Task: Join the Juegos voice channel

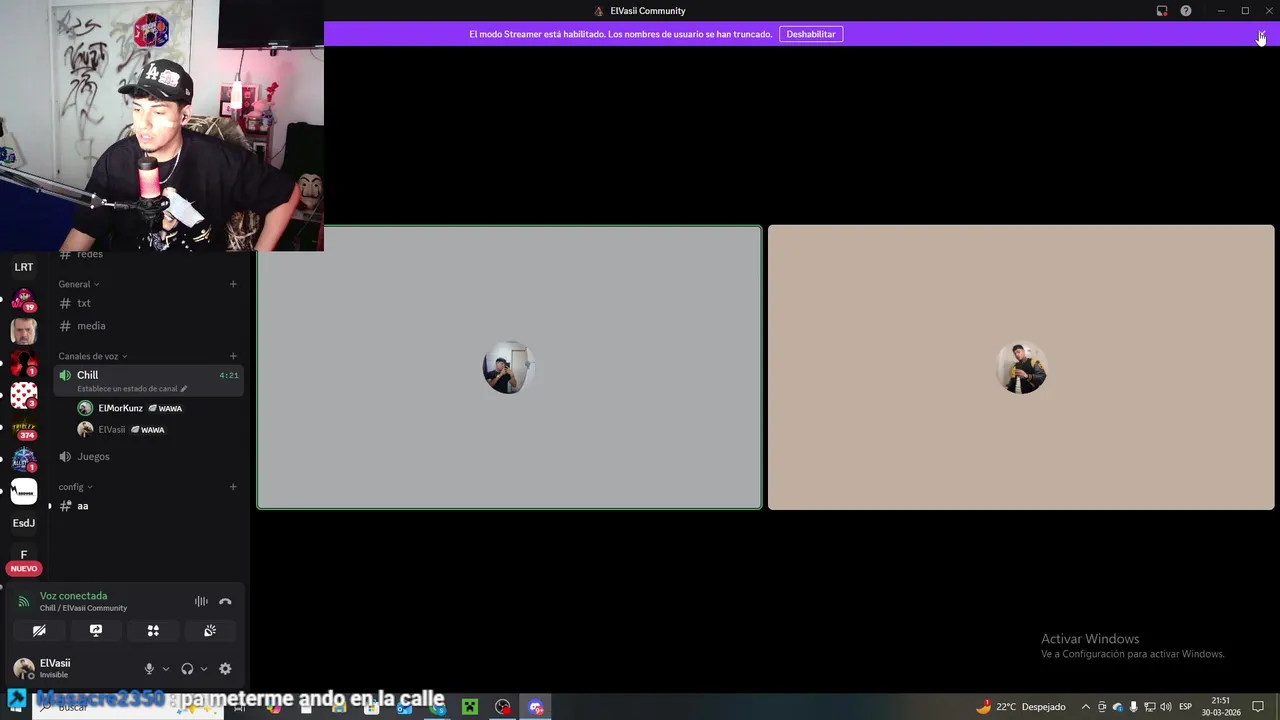Action: [x=148, y=456]
